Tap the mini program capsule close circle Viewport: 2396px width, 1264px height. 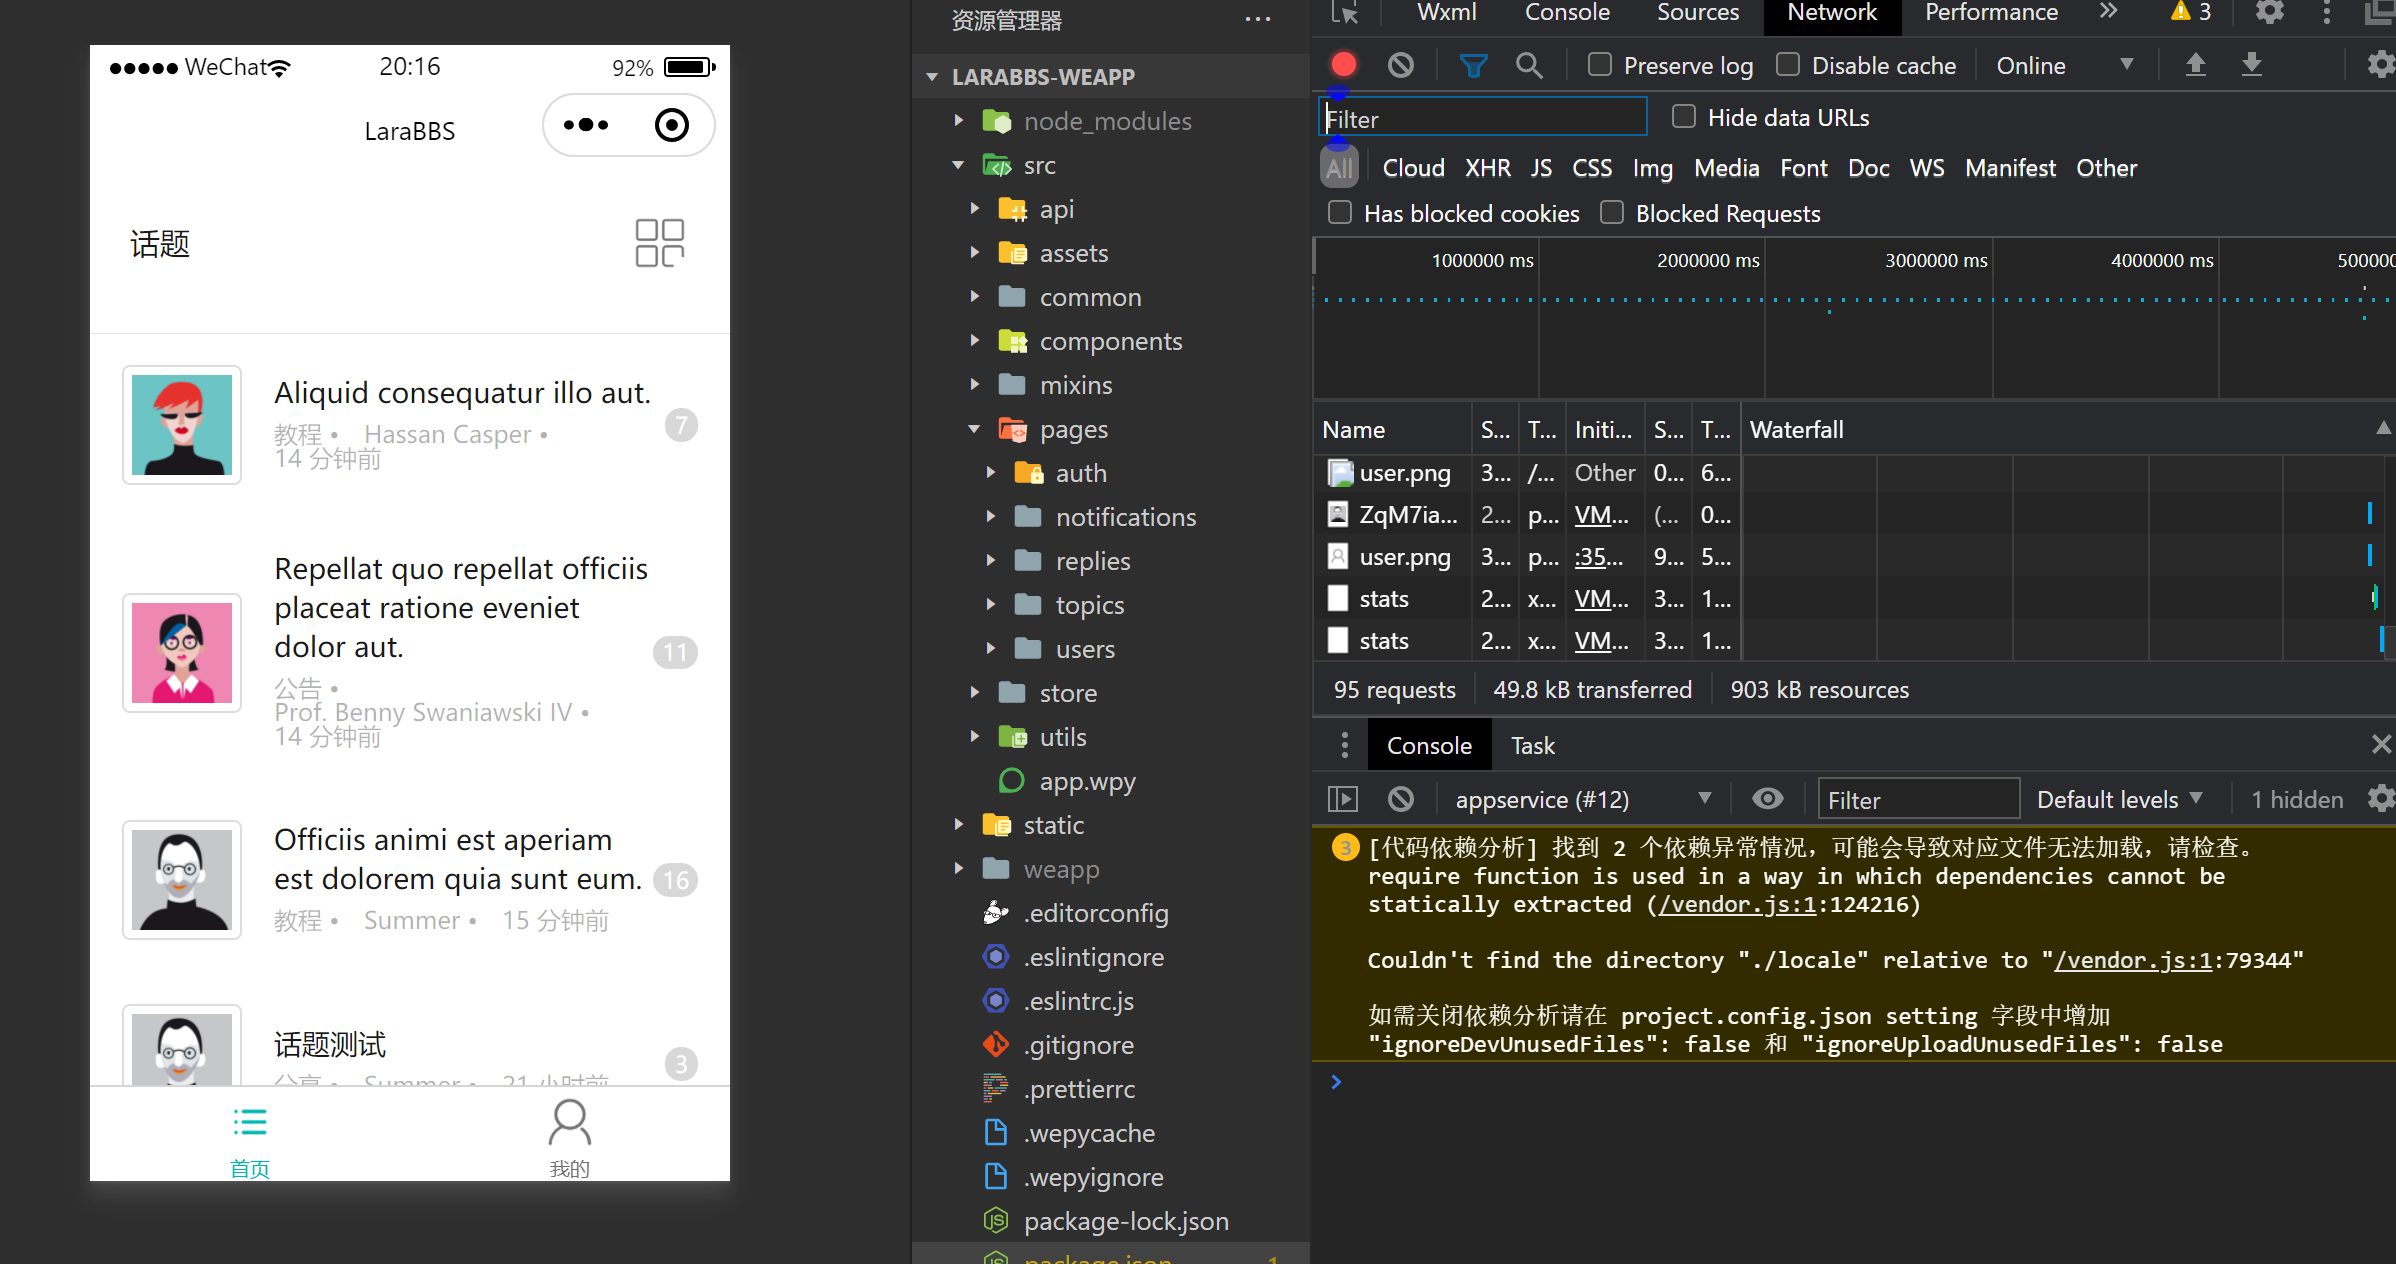[x=672, y=125]
